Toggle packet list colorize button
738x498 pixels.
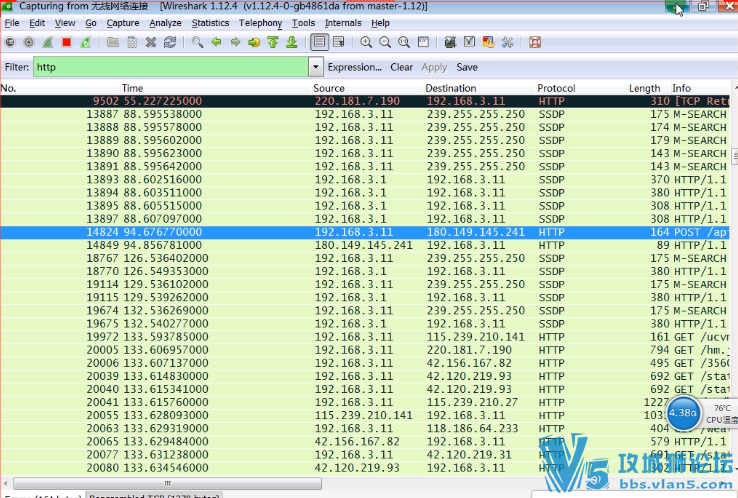(x=319, y=42)
